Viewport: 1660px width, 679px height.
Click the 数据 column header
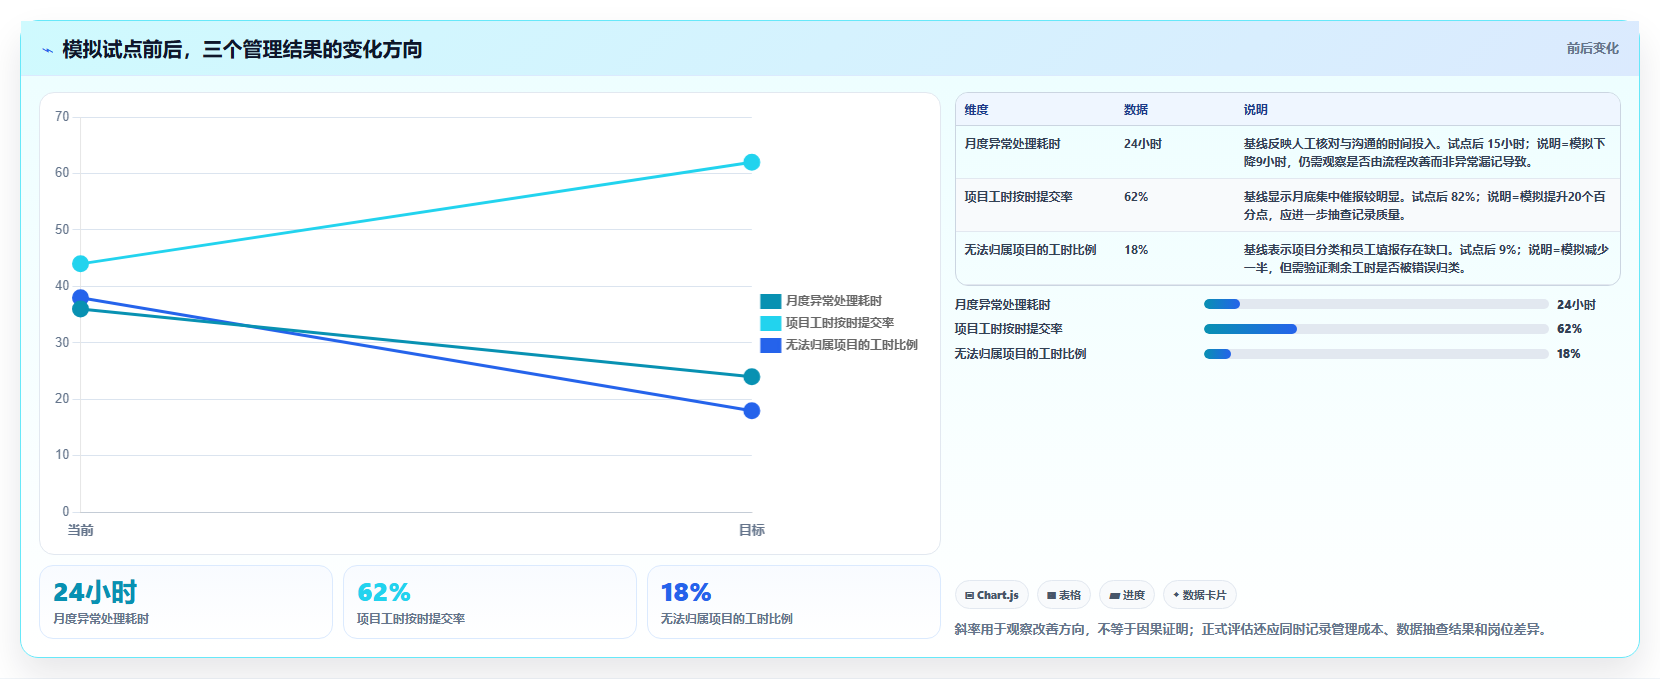click(1136, 110)
